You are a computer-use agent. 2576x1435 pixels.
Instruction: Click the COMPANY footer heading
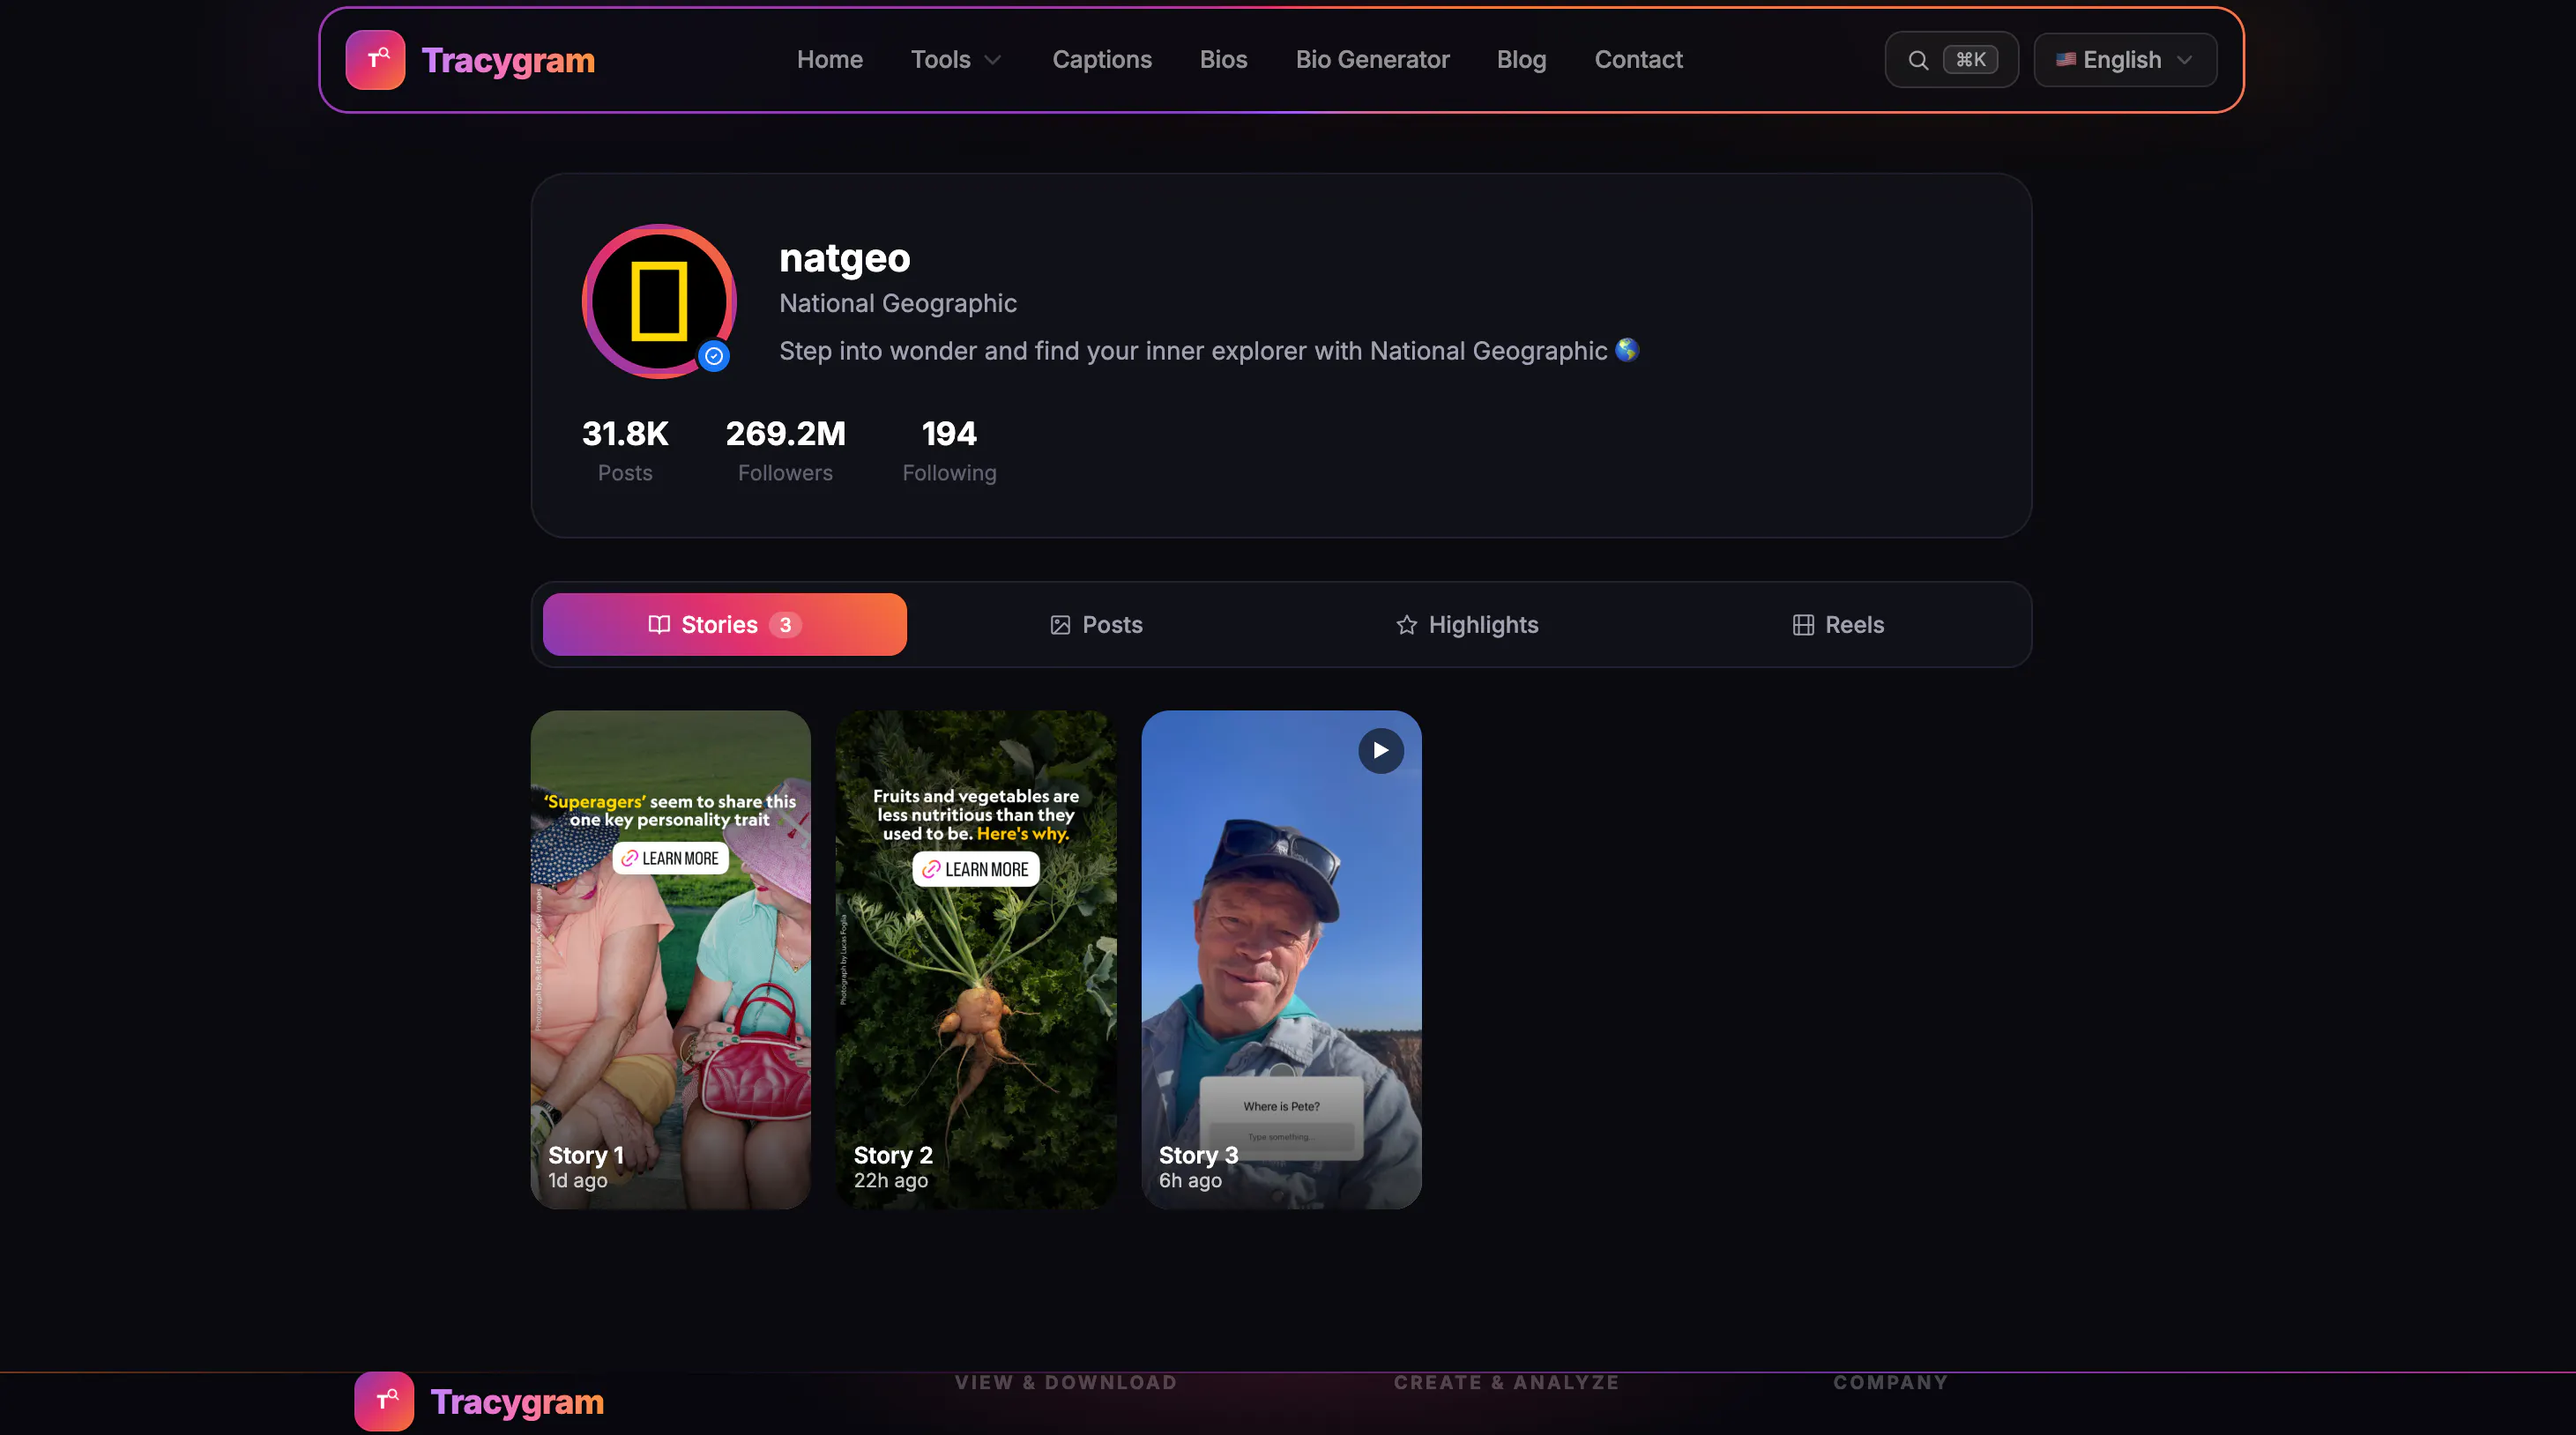coord(1890,1382)
